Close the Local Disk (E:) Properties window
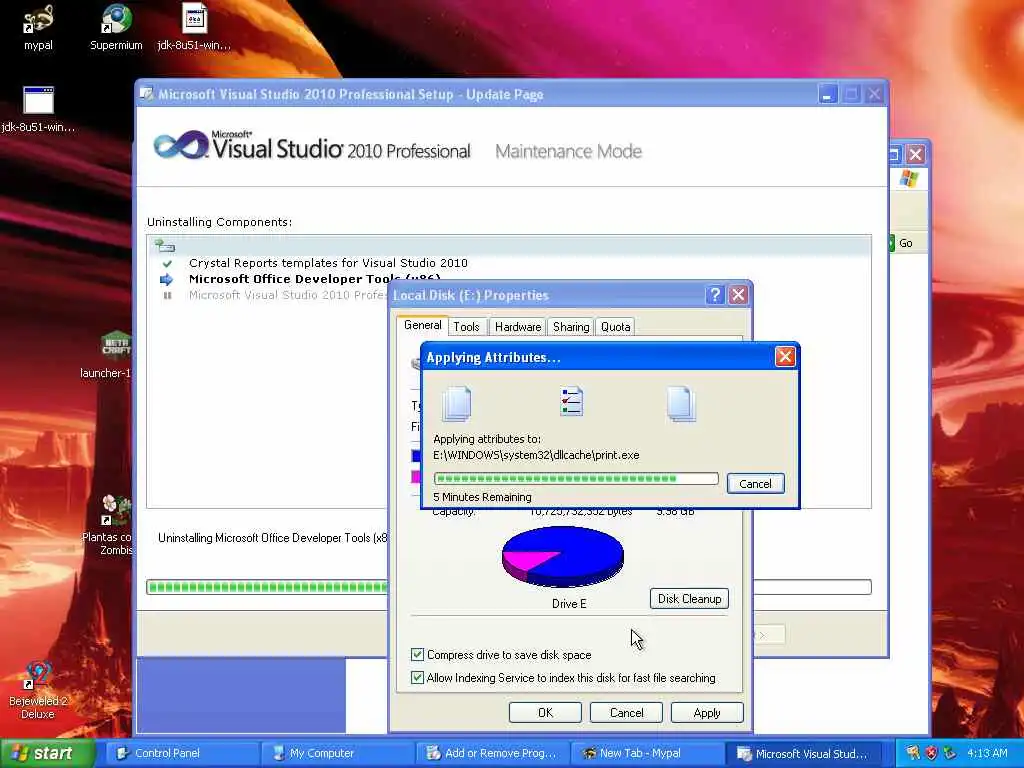This screenshot has height=768, width=1024. [738, 295]
